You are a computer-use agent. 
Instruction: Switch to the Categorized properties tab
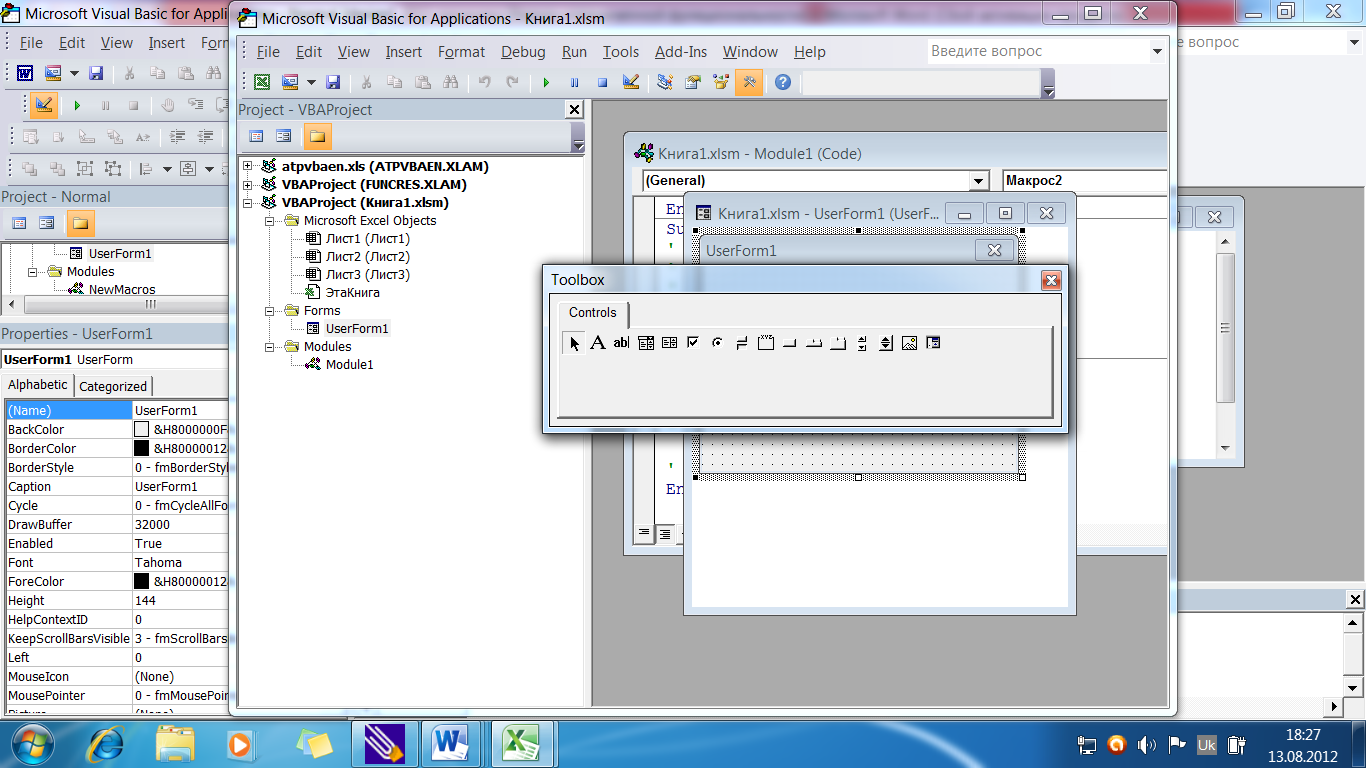113,386
